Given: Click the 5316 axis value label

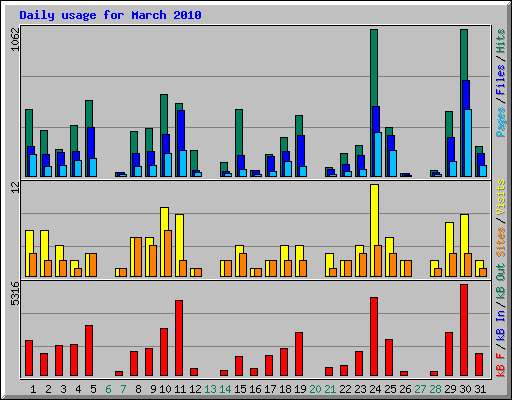Looking at the screenshot, I should point(15,293).
